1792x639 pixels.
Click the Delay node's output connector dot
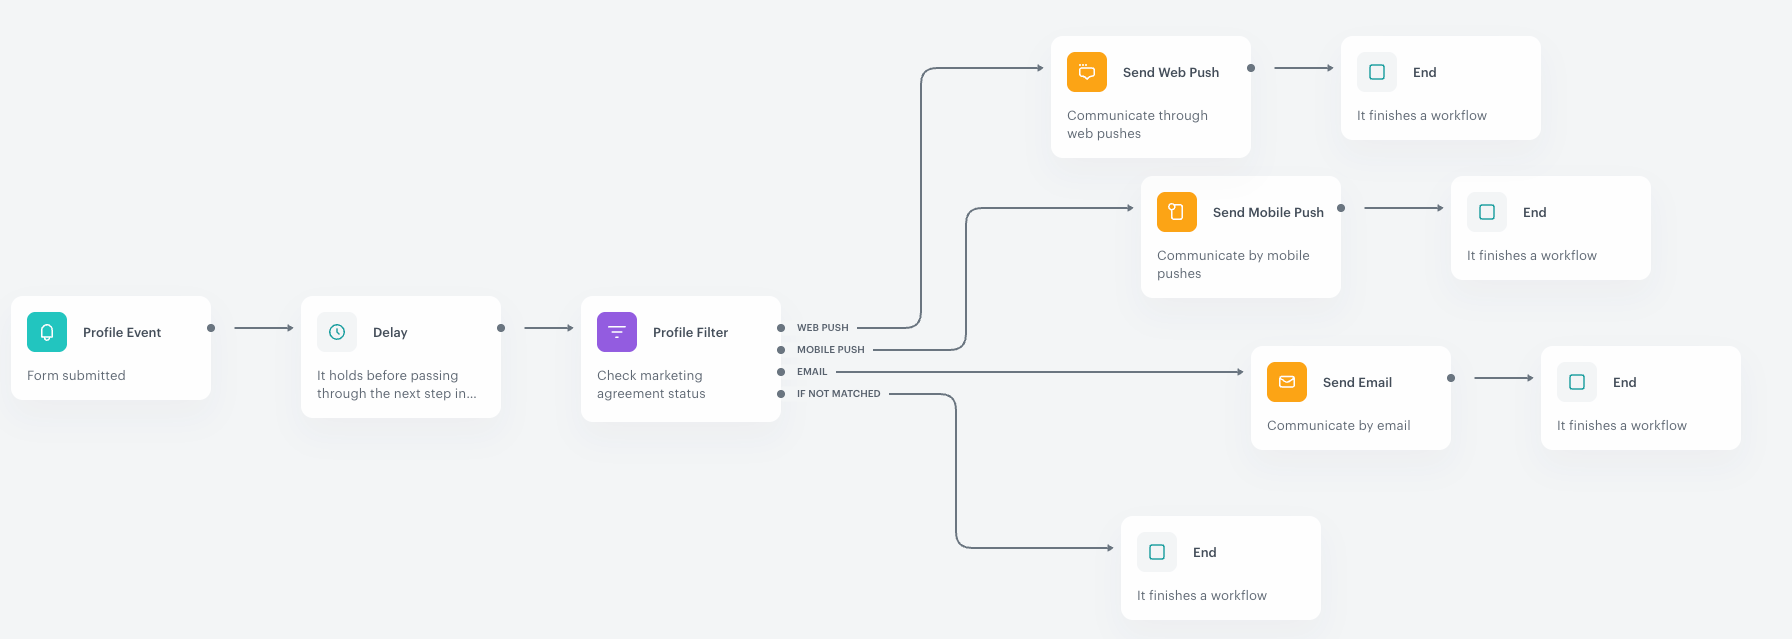tap(501, 328)
